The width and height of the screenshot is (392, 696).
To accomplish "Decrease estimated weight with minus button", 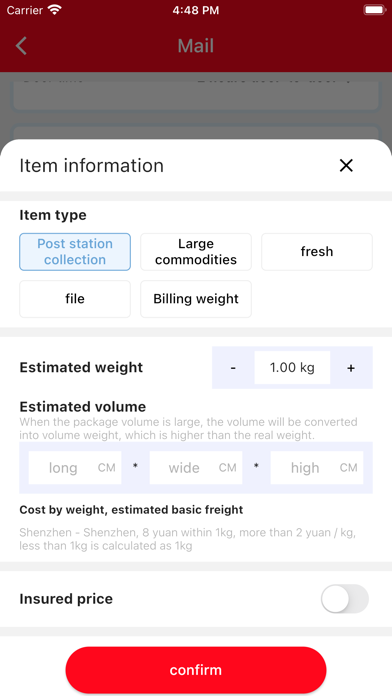I will [233, 368].
